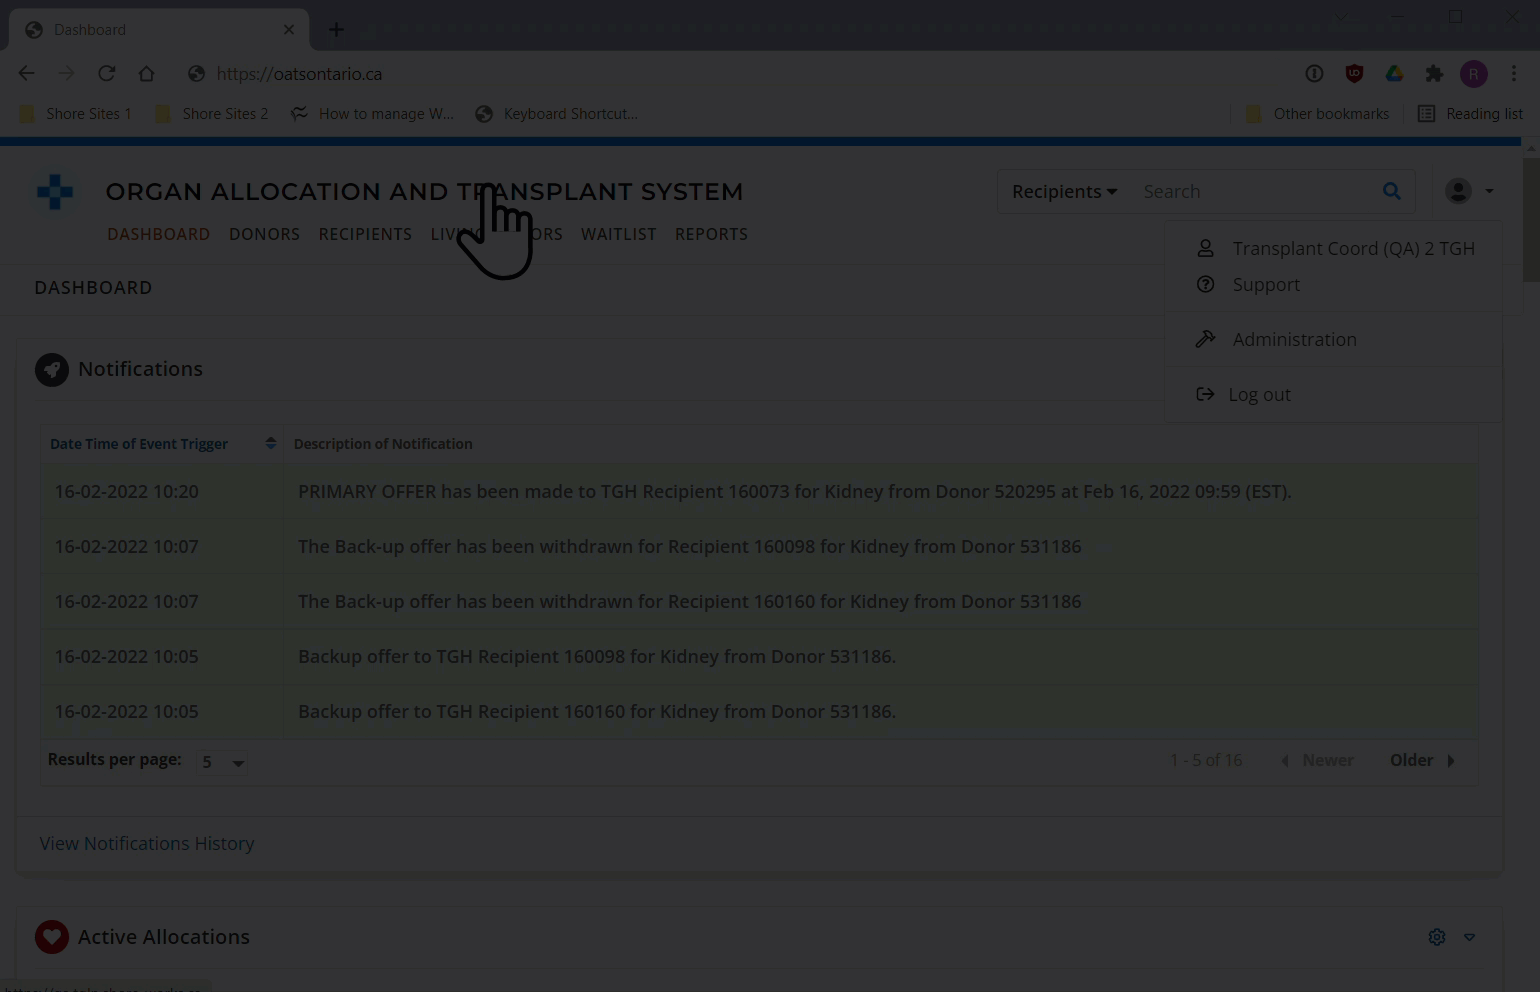
Task: Click the Notifications rocket icon
Action: [x=52, y=370]
